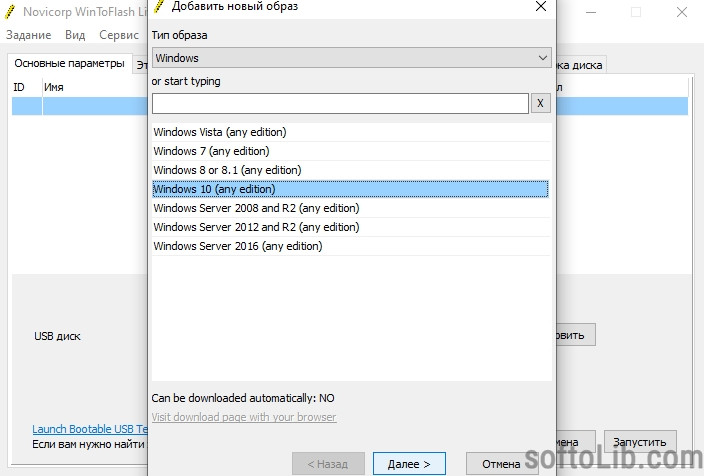Select Windows 7 (any edition)
The height and width of the screenshot is (476, 704).
(x=350, y=151)
